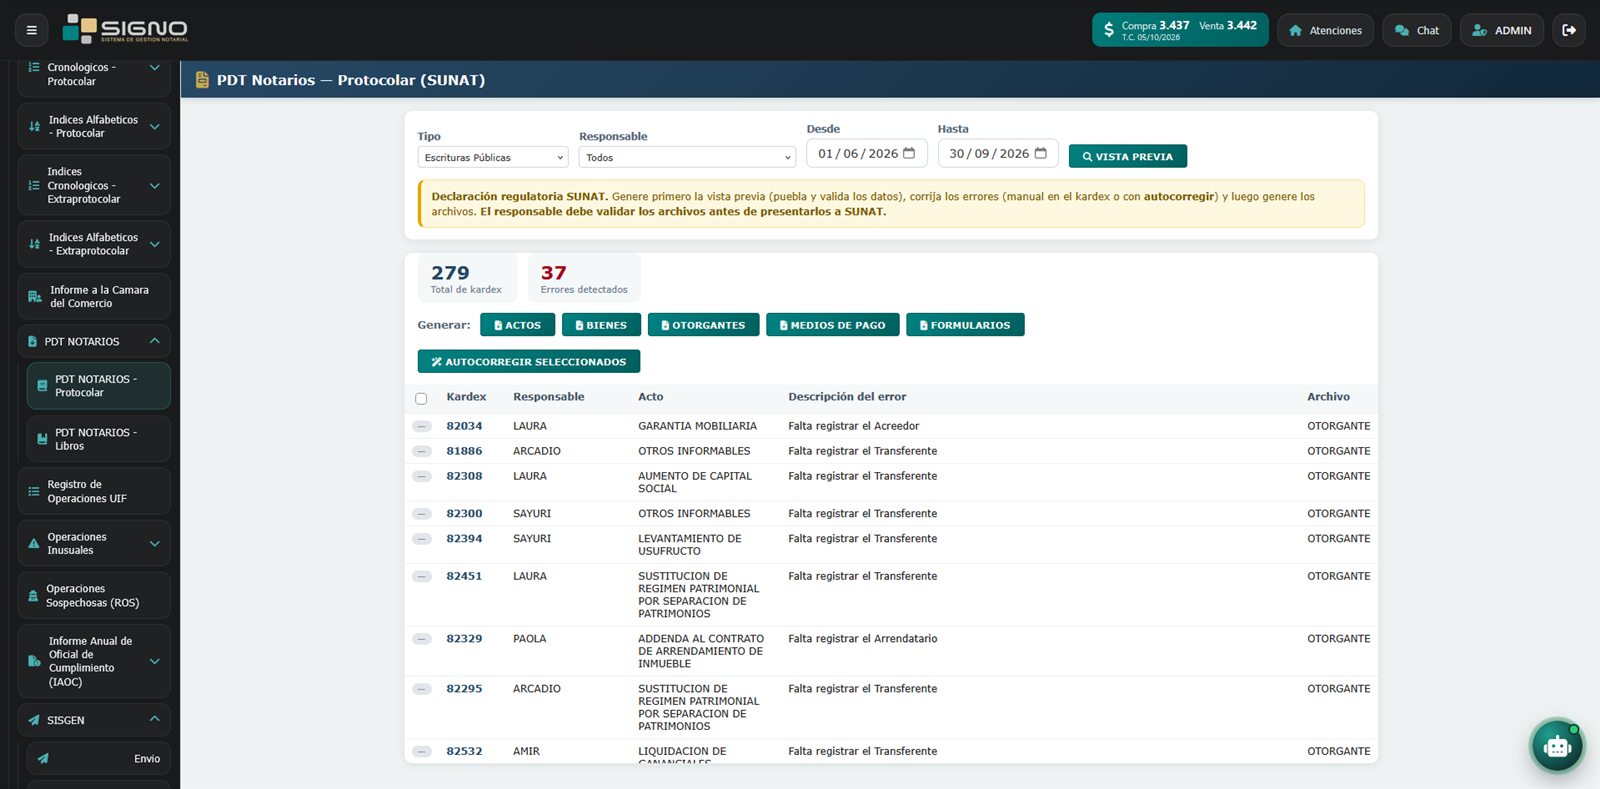This screenshot has width=1600, height=789.
Task: Click AUTOCORREGIR SELECCIONADOS button
Action: tap(528, 362)
